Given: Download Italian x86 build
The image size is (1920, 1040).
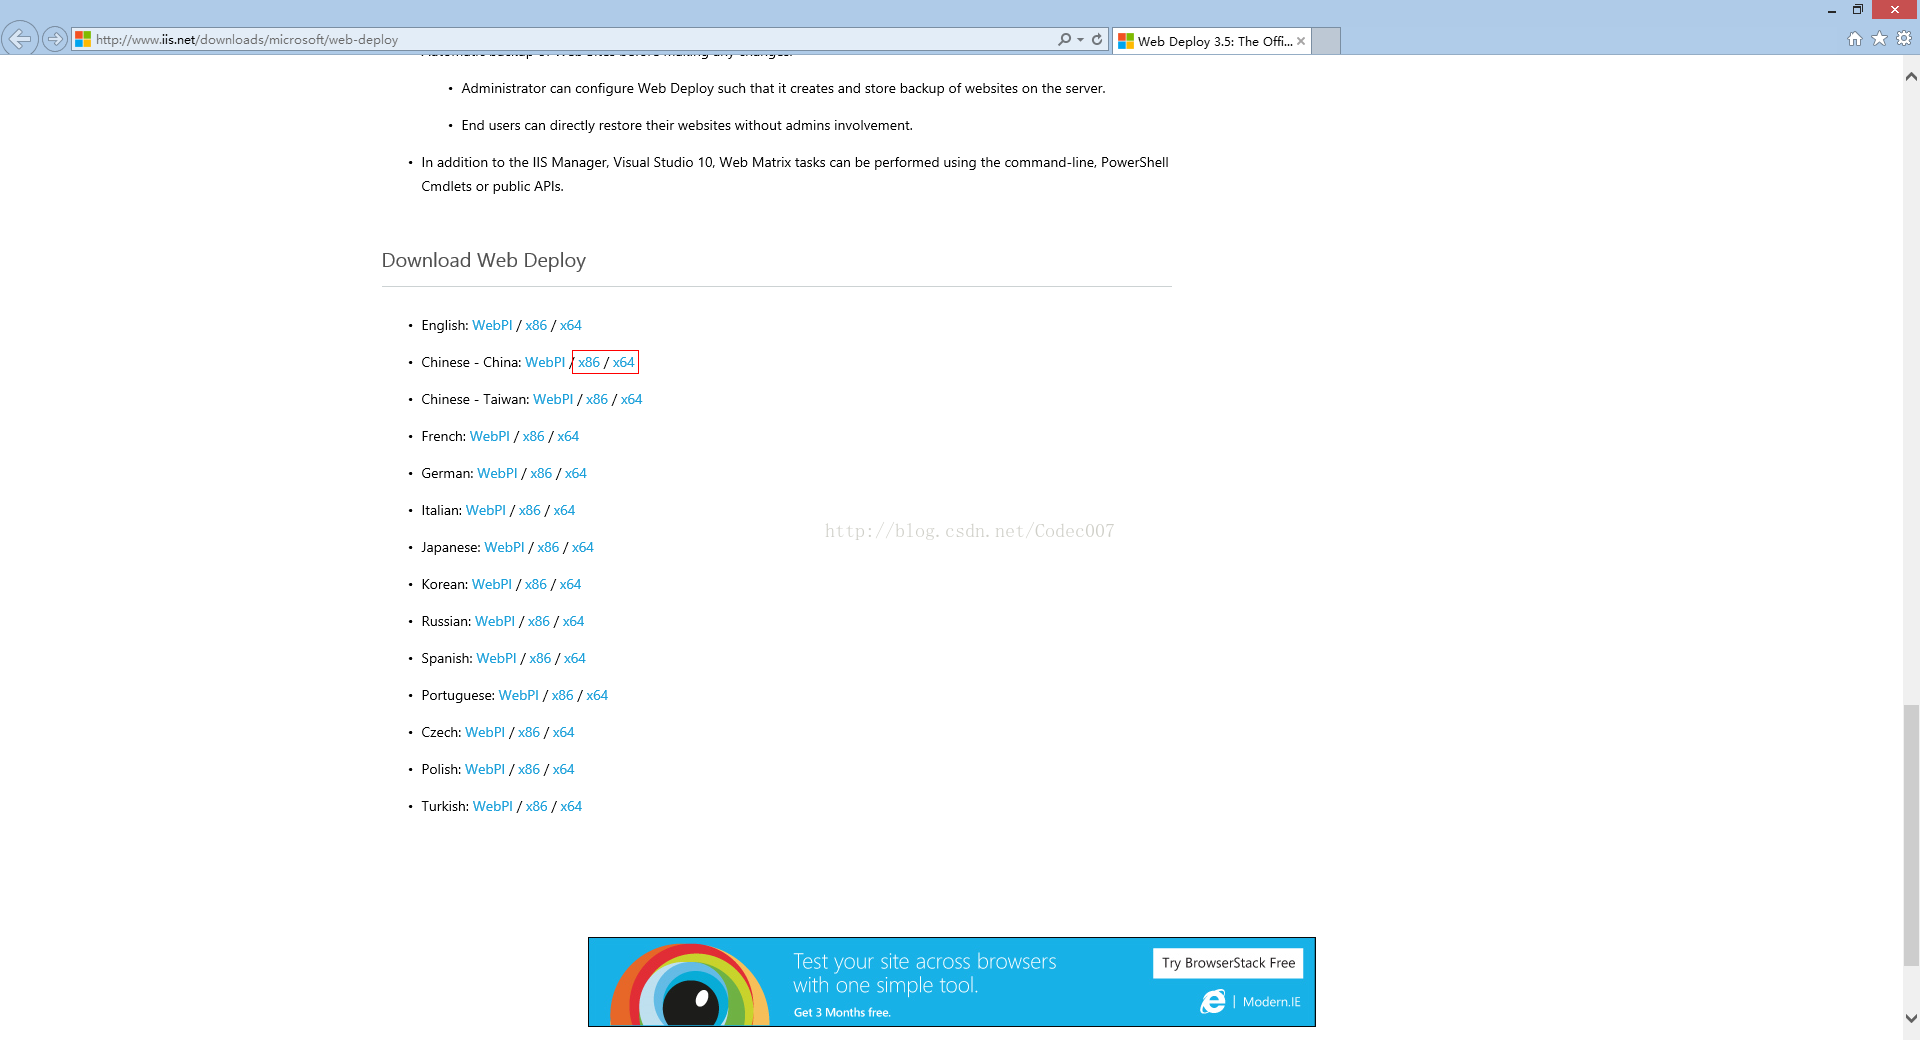Looking at the screenshot, I should pos(530,510).
